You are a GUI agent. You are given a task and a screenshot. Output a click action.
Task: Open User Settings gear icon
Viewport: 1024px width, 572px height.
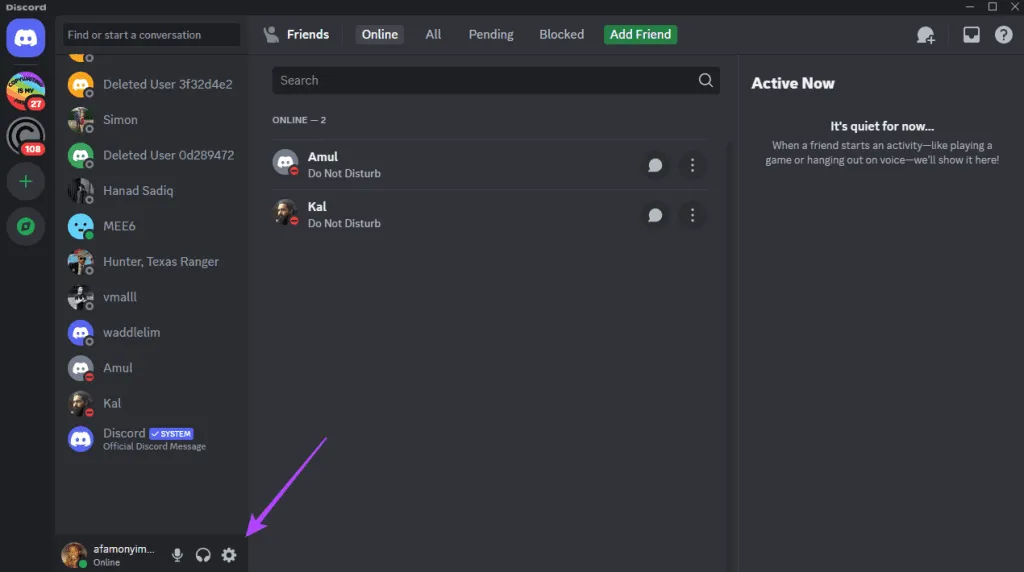pos(229,555)
